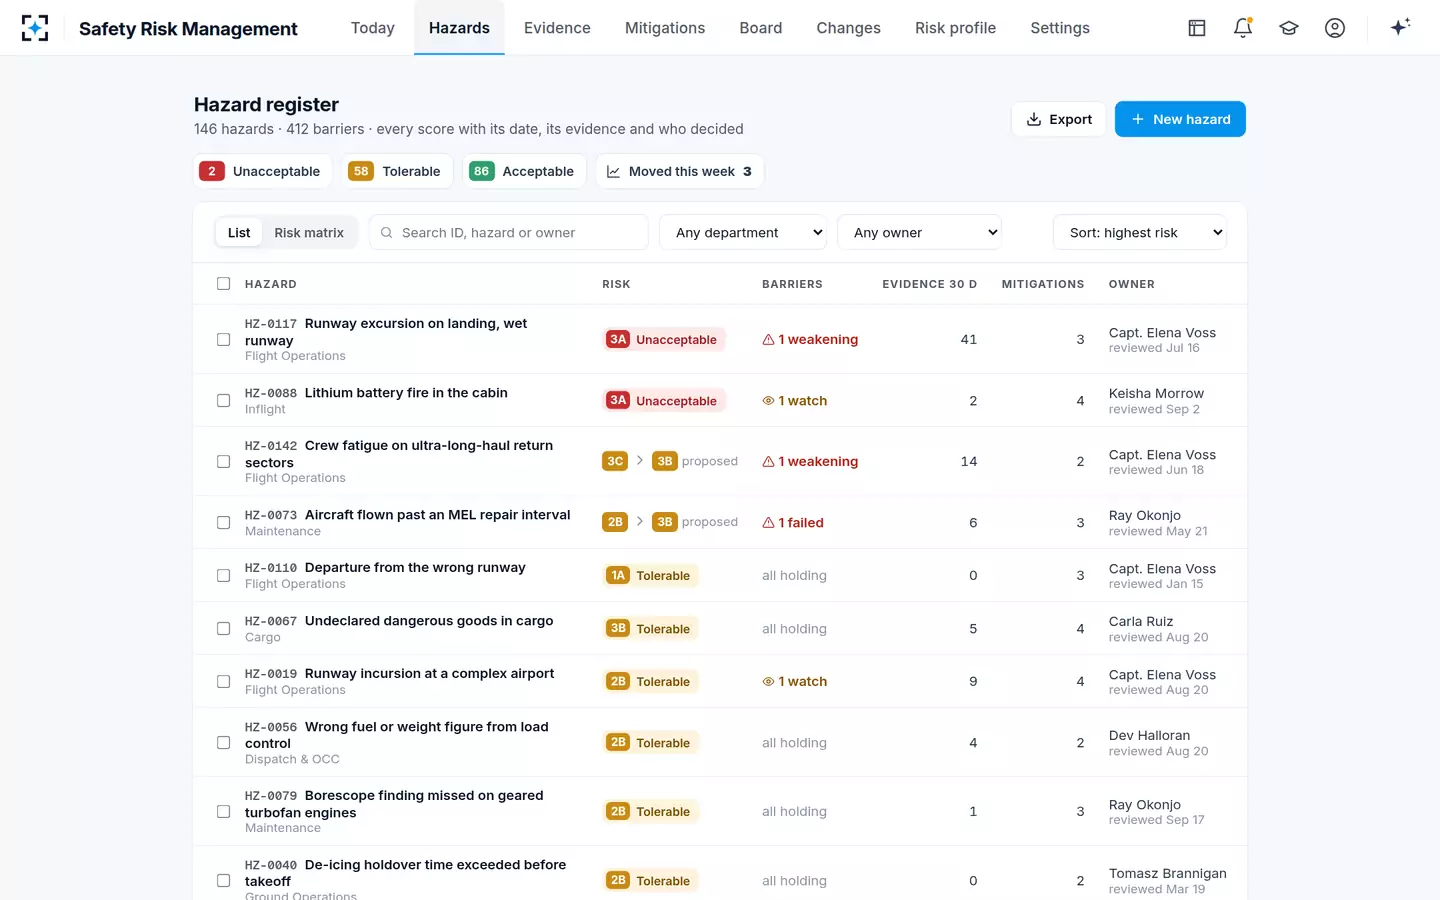Select the checkbox for HZ-0117 Runway excursion
This screenshot has width=1440, height=900.
(224, 340)
